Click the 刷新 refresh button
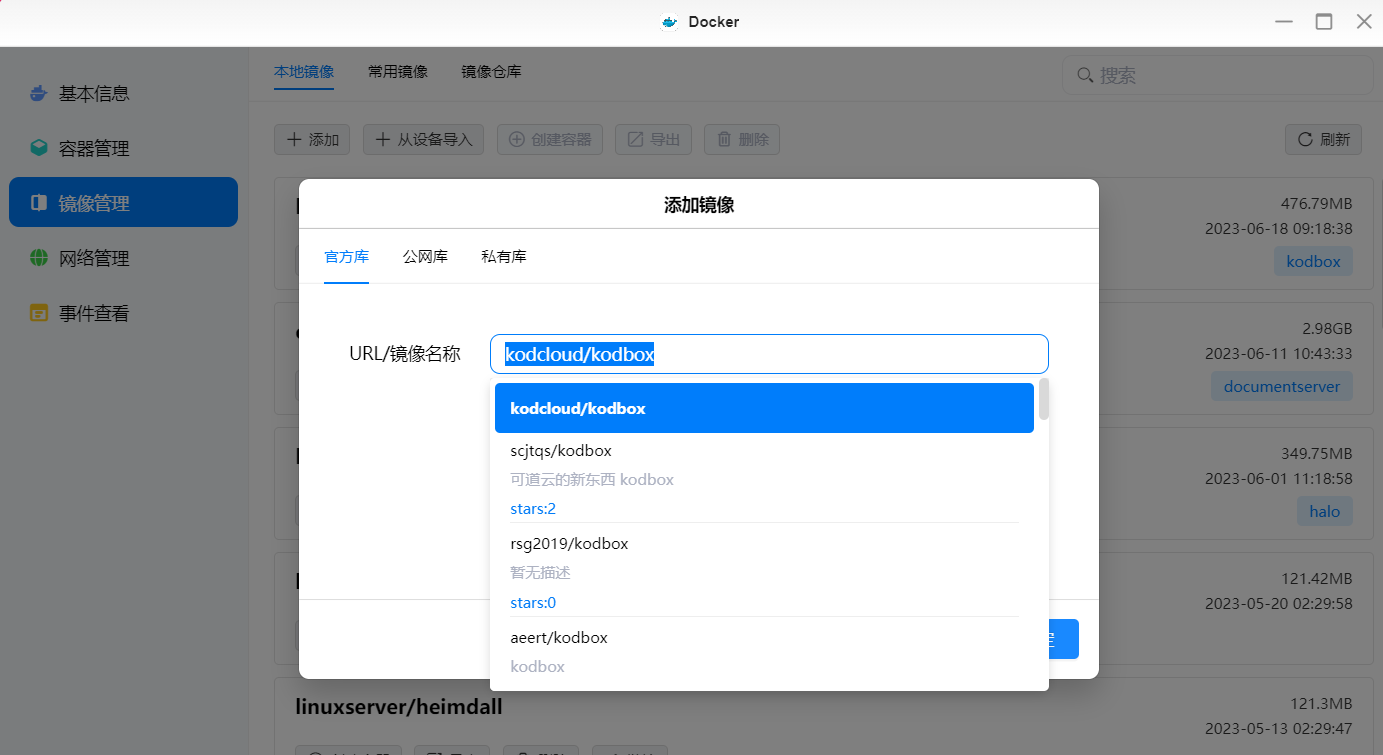This screenshot has width=1383, height=755. pos(1323,140)
